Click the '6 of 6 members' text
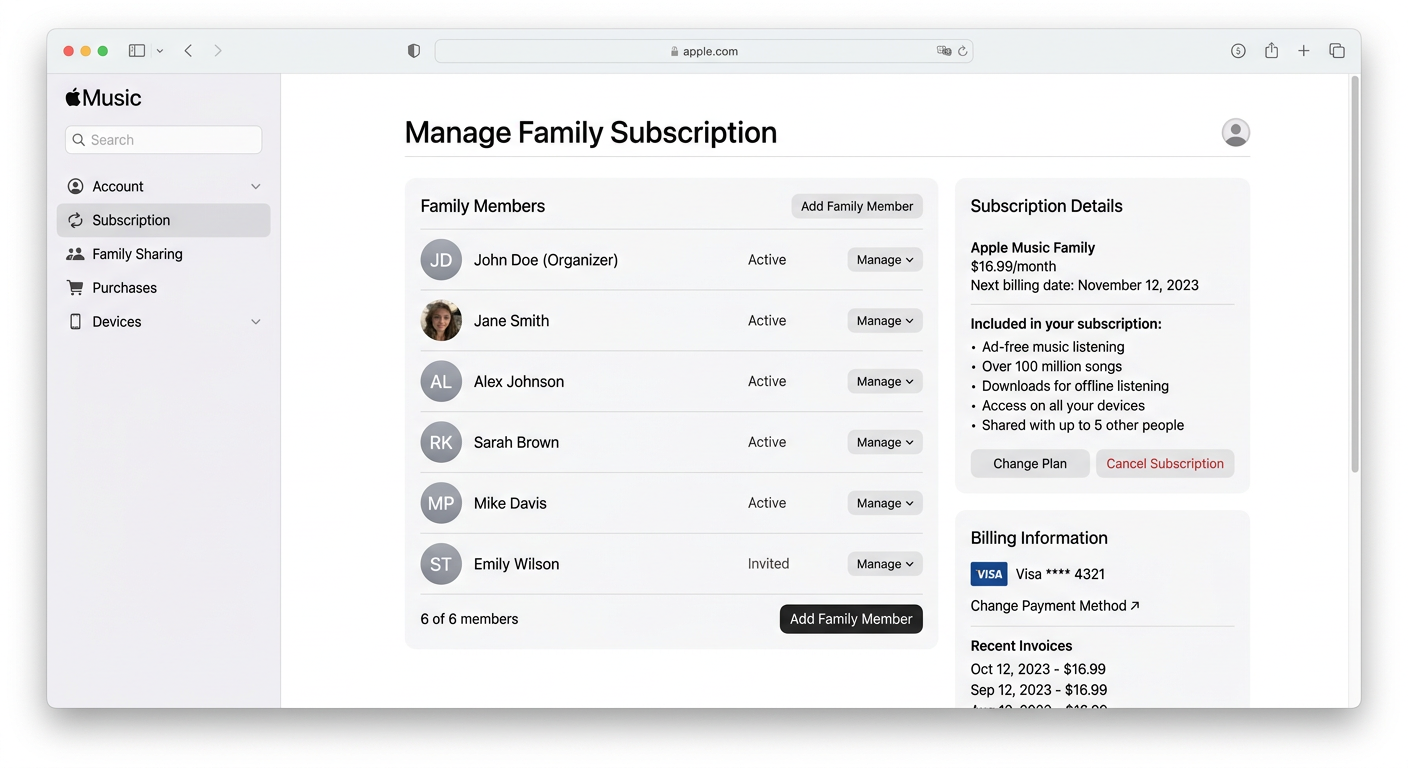The height and width of the screenshot is (768, 1408). point(469,619)
